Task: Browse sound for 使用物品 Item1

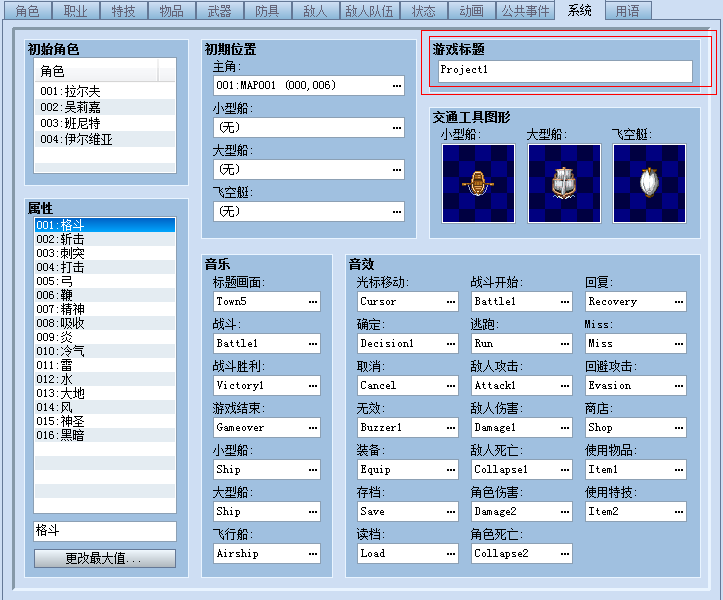Action: pyautogui.click(x=678, y=469)
